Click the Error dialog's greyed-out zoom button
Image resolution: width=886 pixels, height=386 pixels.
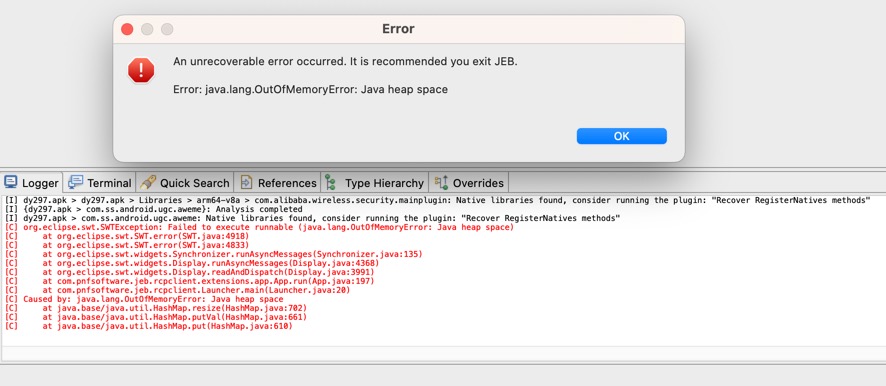167,29
